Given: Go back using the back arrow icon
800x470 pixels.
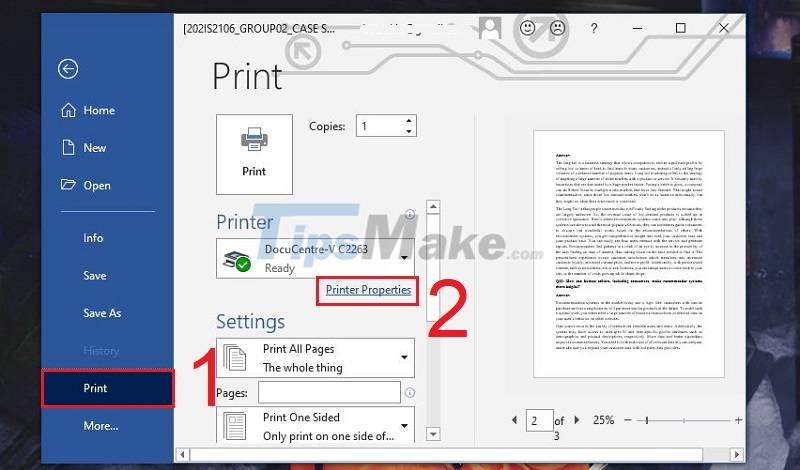Looking at the screenshot, I should point(68,69).
